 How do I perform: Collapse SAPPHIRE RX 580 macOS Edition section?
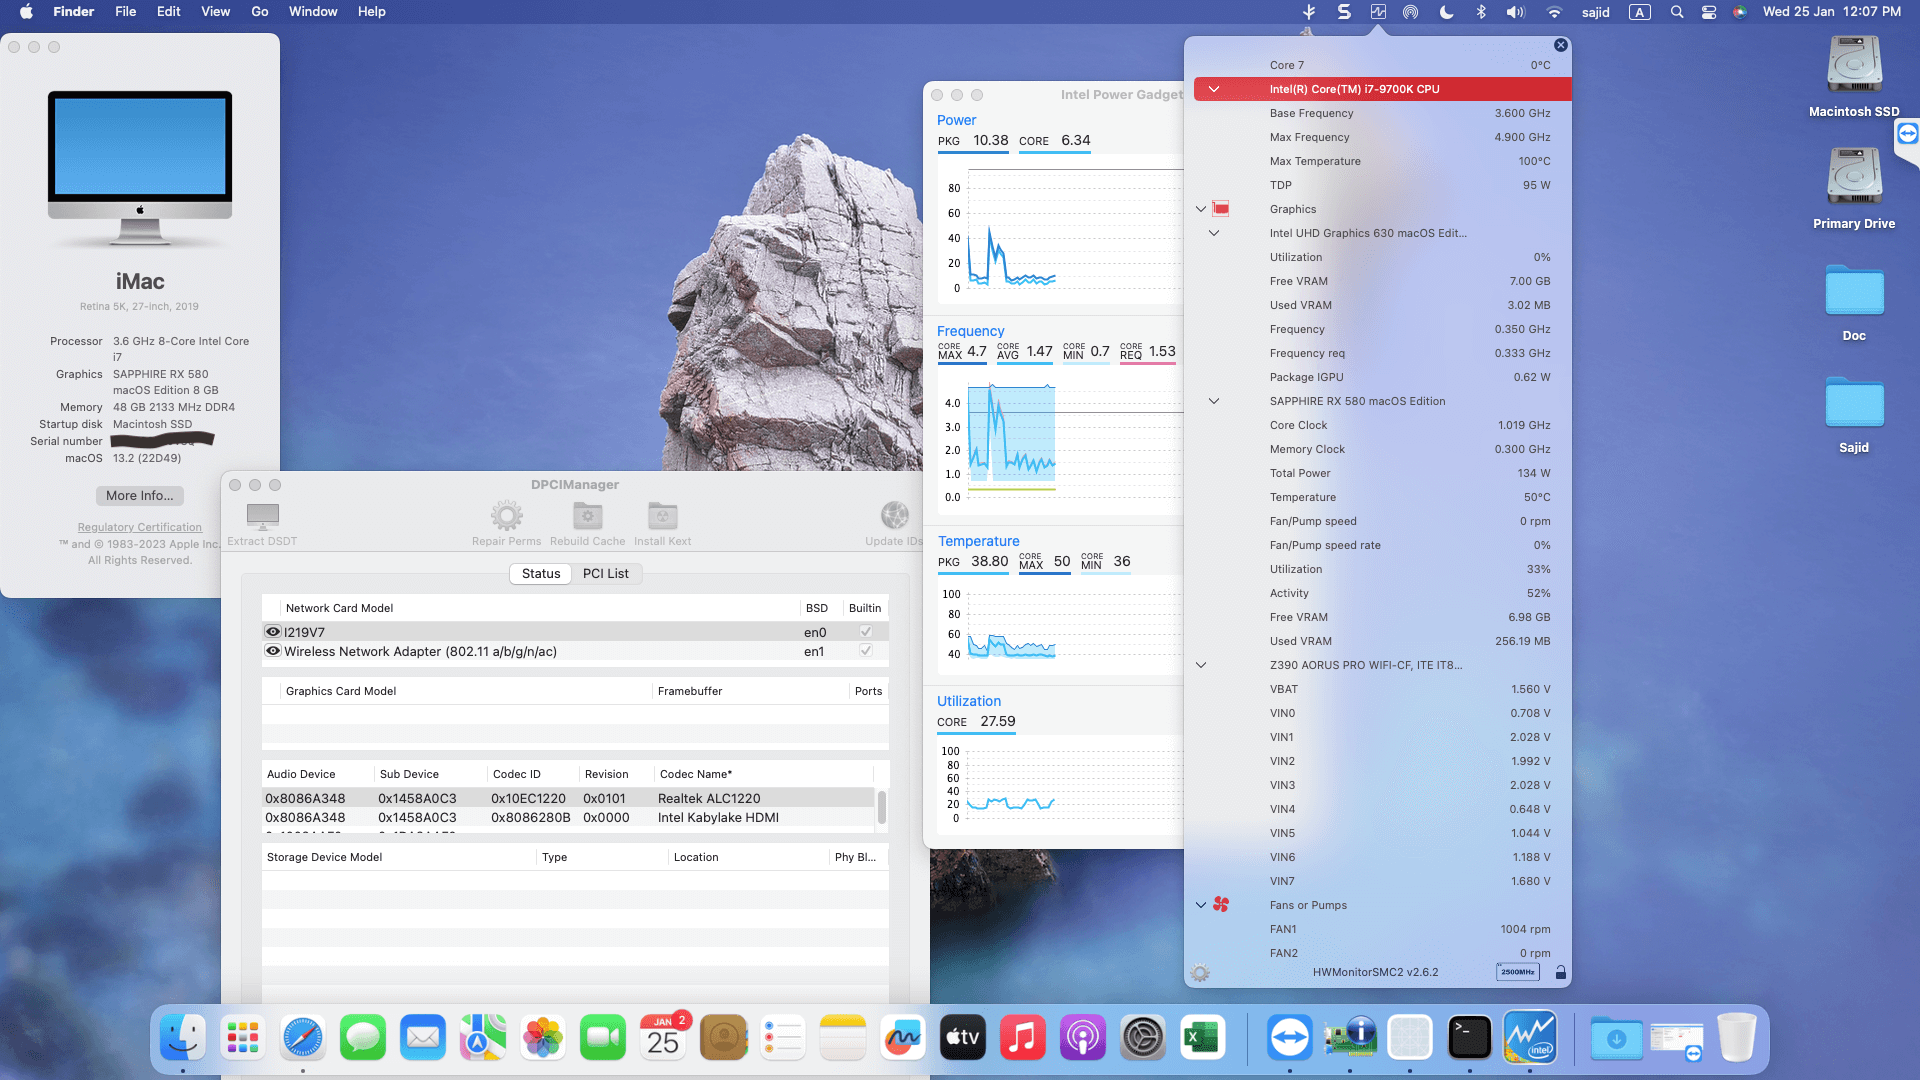click(1214, 401)
